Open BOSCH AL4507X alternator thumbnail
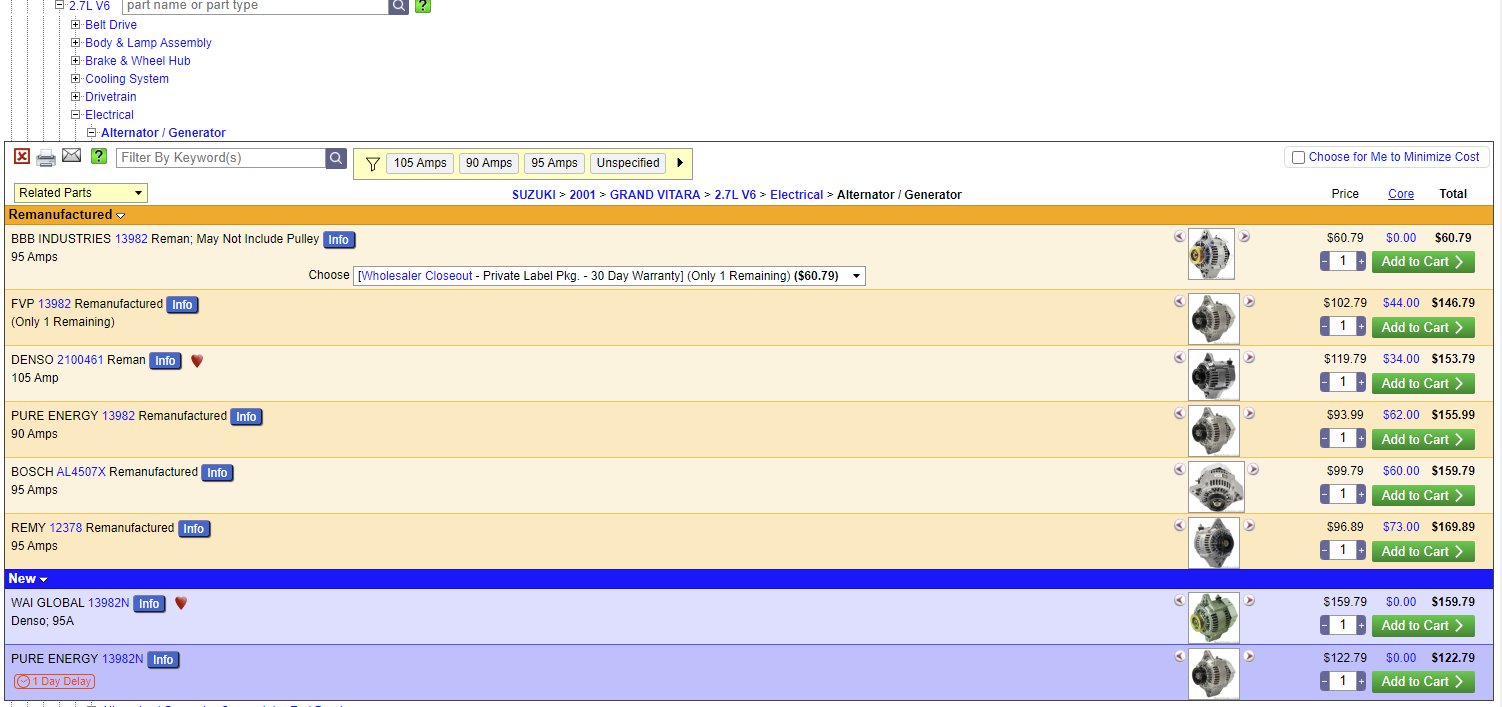The width and height of the screenshot is (1502, 707). coord(1217,487)
